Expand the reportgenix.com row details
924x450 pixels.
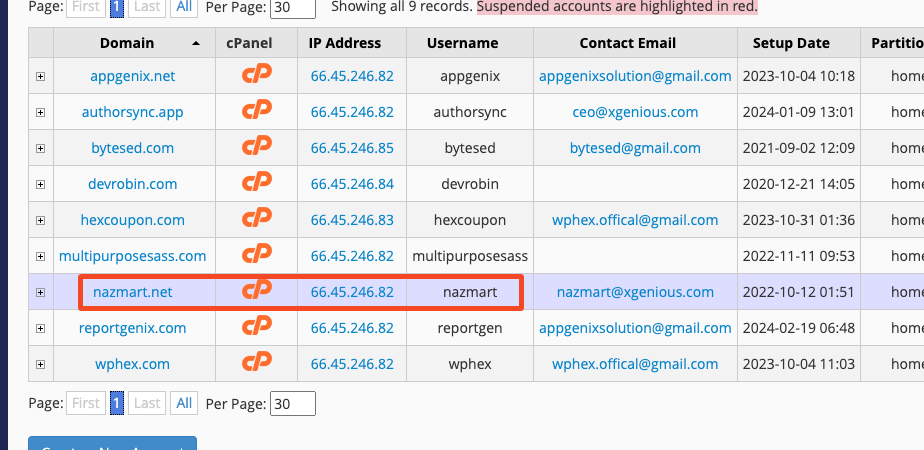pyautogui.click(x=41, y=328)
